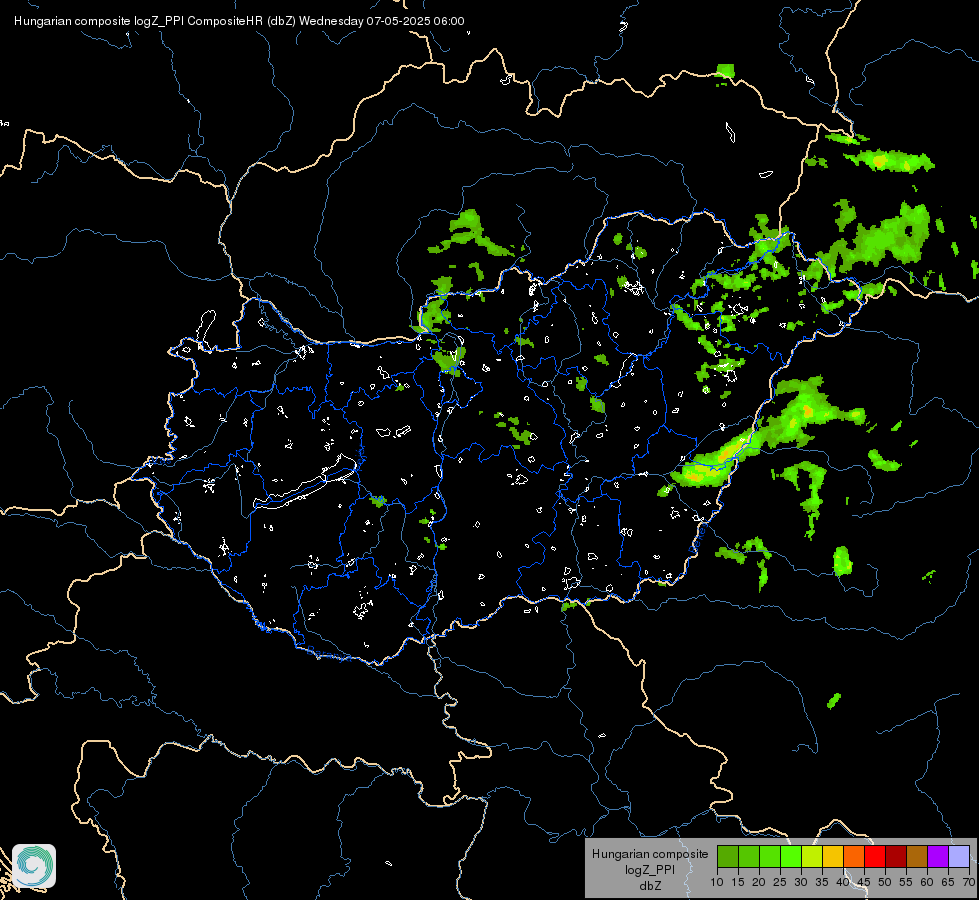Click the '70' value under the legend
Screen dimensions: 979x900
pyautogui.click(x=969, y=882)
